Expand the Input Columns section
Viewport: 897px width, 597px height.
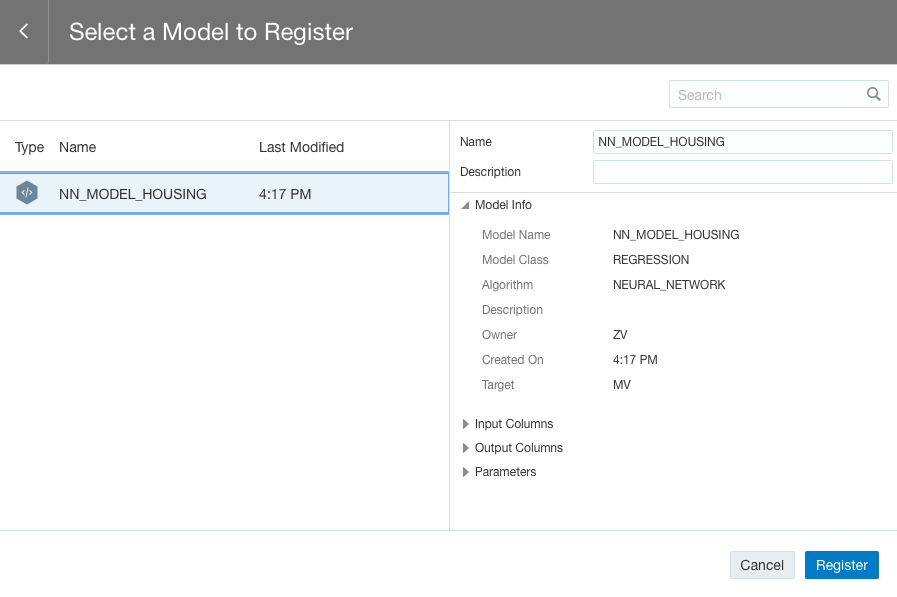tap(466, 424)
